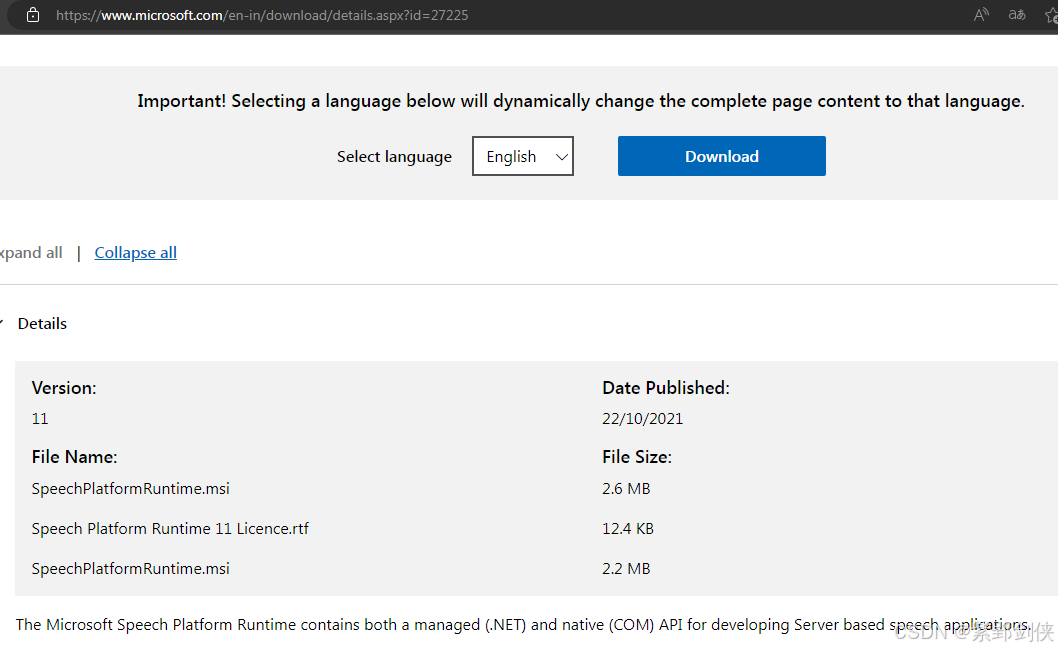Click the Version: heading
The image size is (1058, 649).
(64, 388)
